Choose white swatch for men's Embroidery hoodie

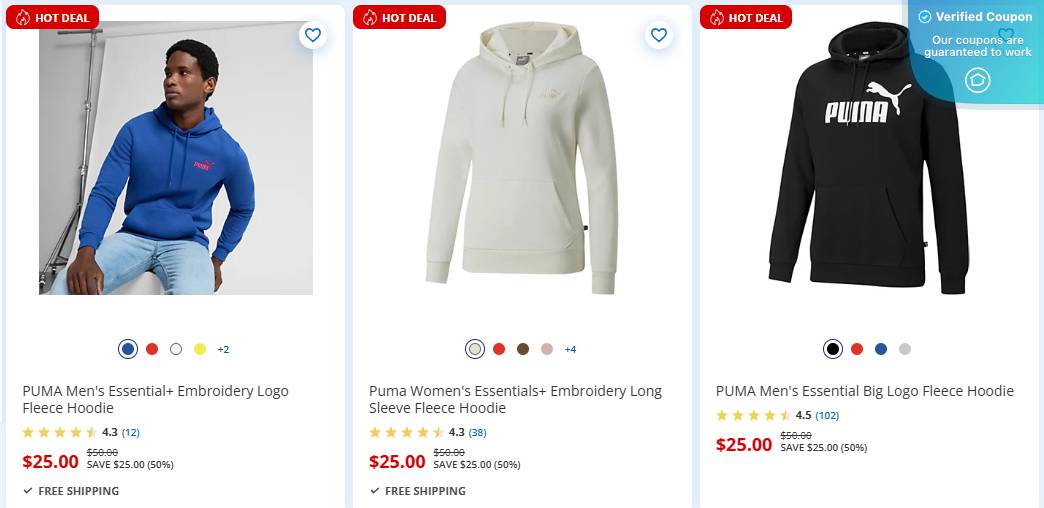pos(176,349)
